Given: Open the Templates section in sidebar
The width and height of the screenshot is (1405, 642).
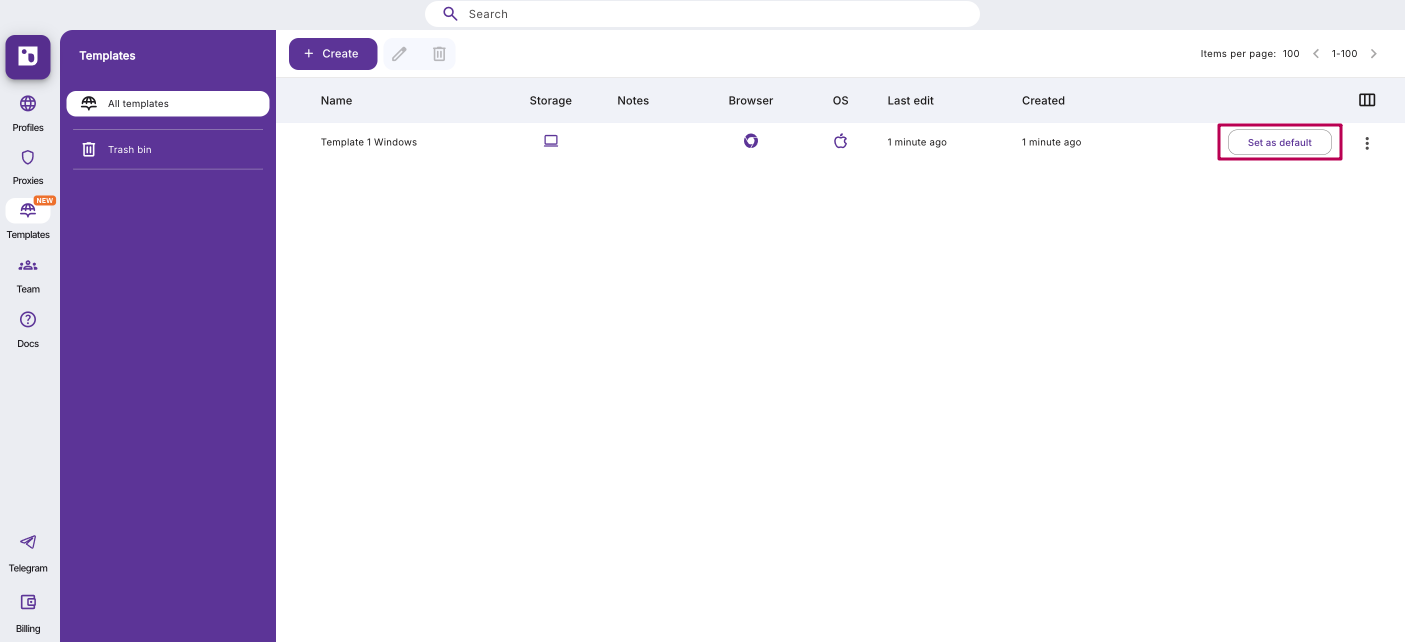Looking at the screenshot, I should (28, 220).
